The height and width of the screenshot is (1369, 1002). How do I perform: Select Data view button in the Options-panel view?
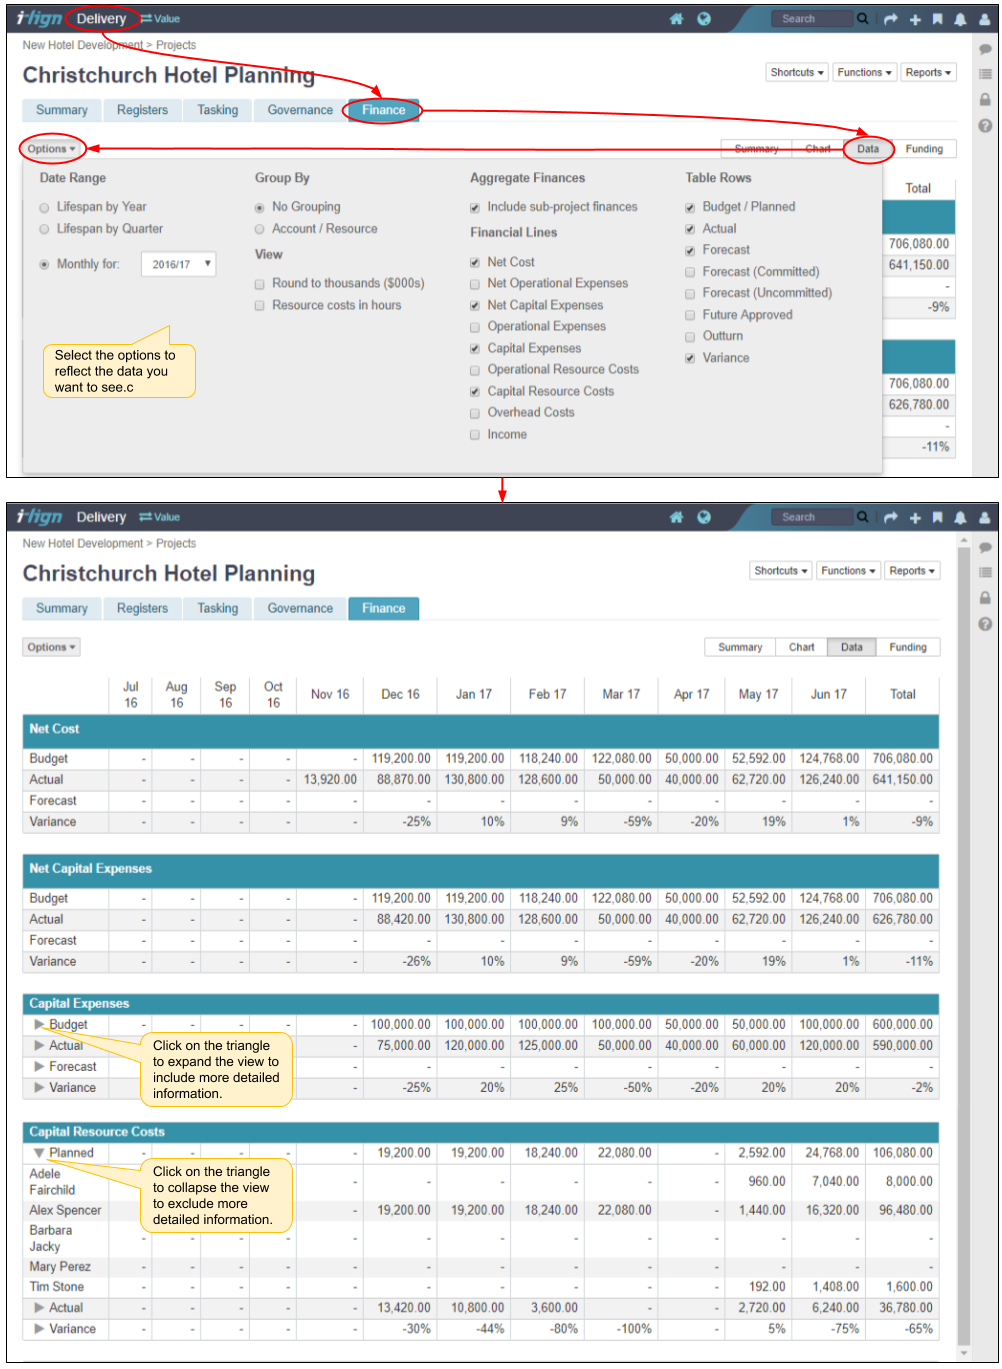[x=868, y=149]
